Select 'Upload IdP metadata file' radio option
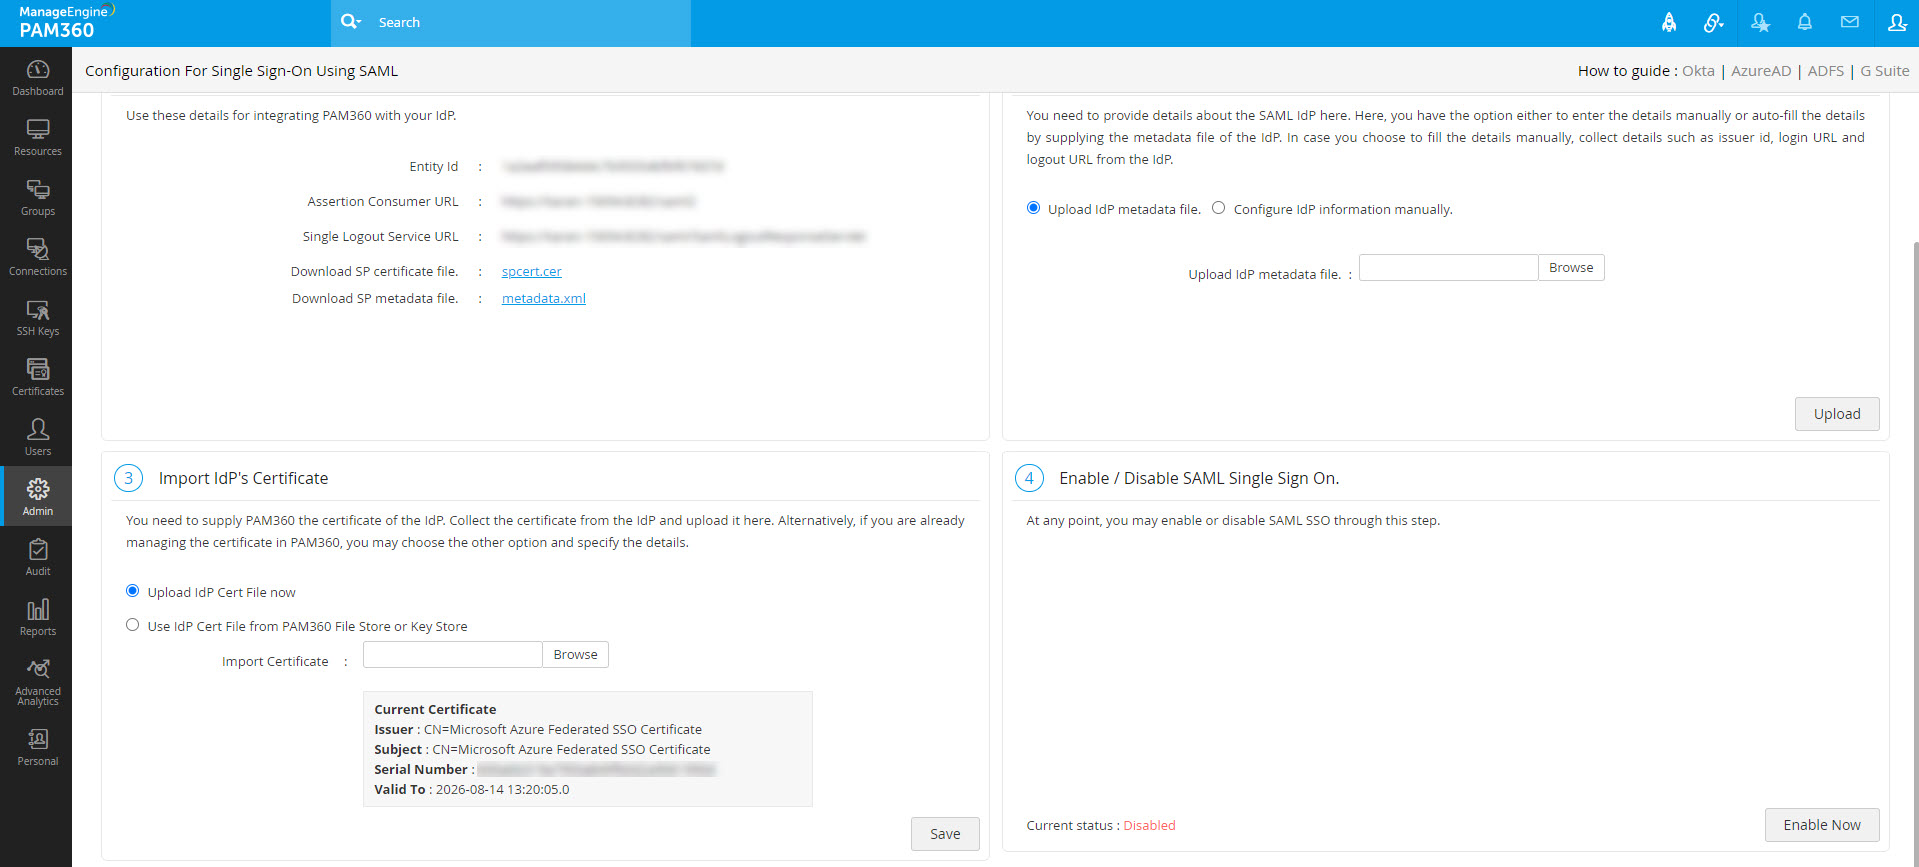Screen dimensions: 1919x867 1033,208
